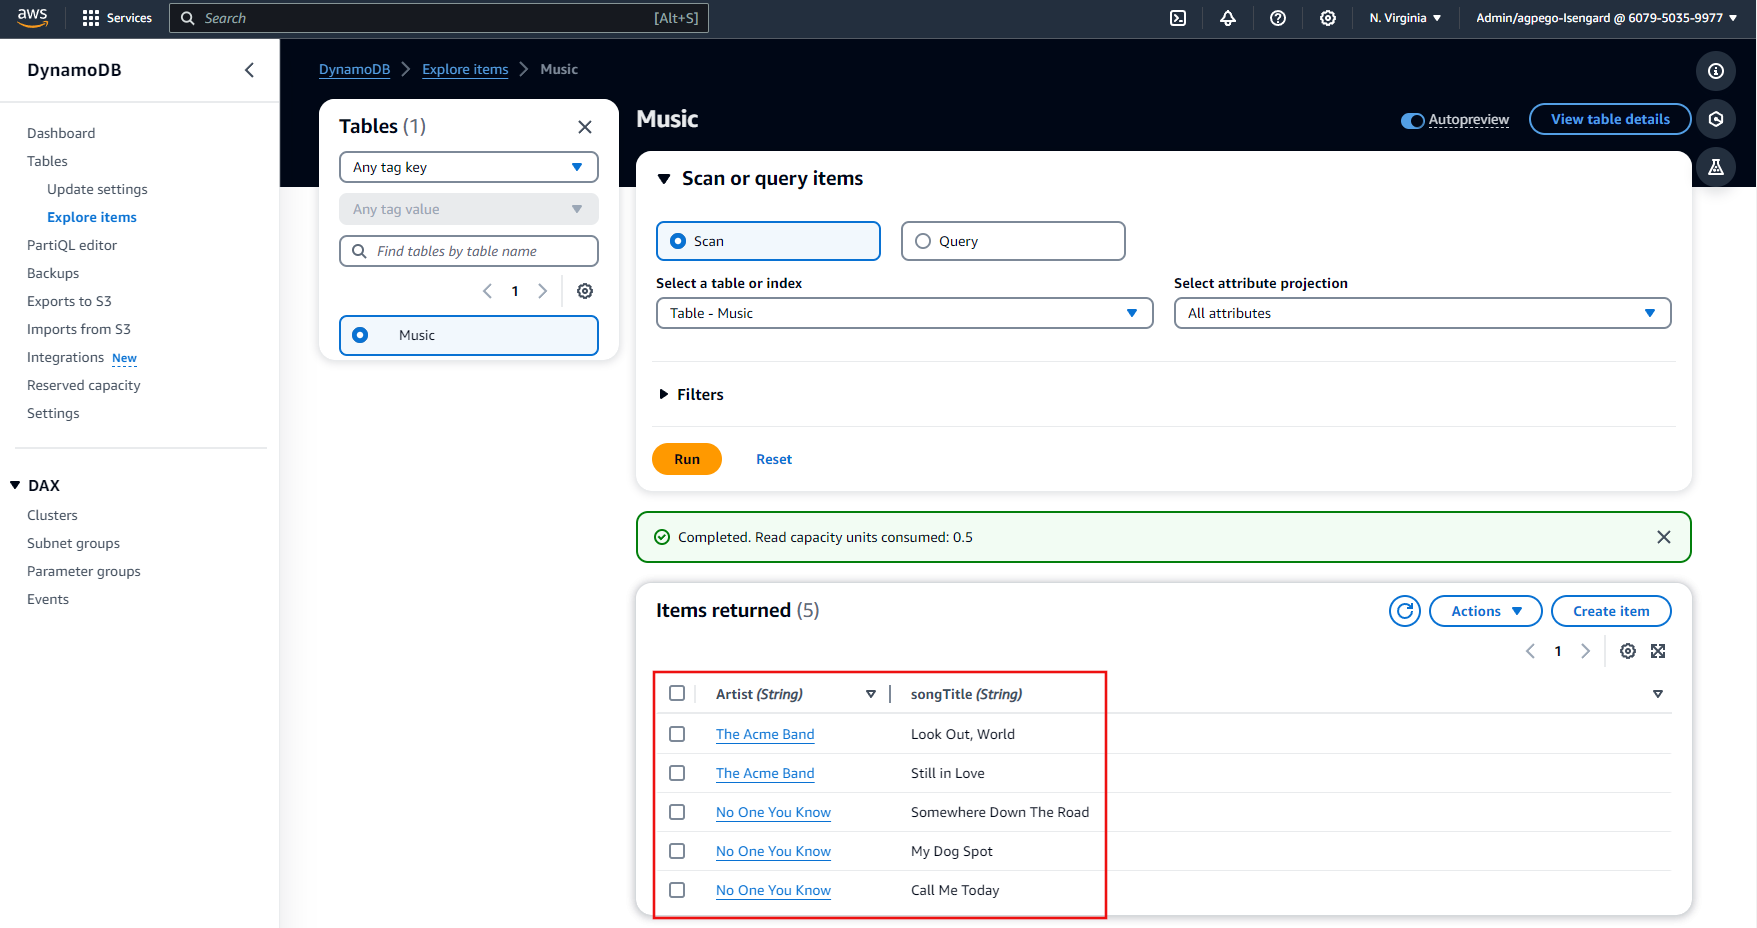Screen dimensions: 1757x928
Task: Open the Actions dropdown menu
Action: pyautogui.click(x=1485, y=611)
